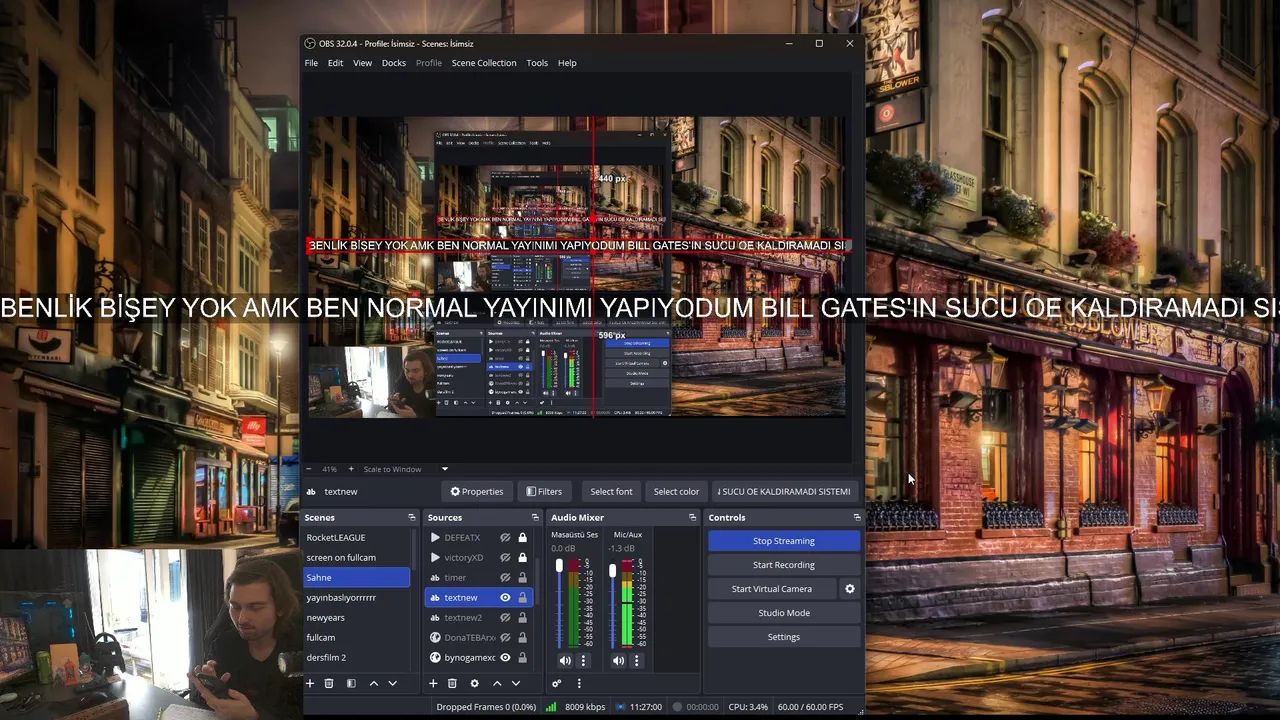Toggle visibility of DEFEATX source
The height and width of the screenshot is (720, 1280).
point(505,537)
